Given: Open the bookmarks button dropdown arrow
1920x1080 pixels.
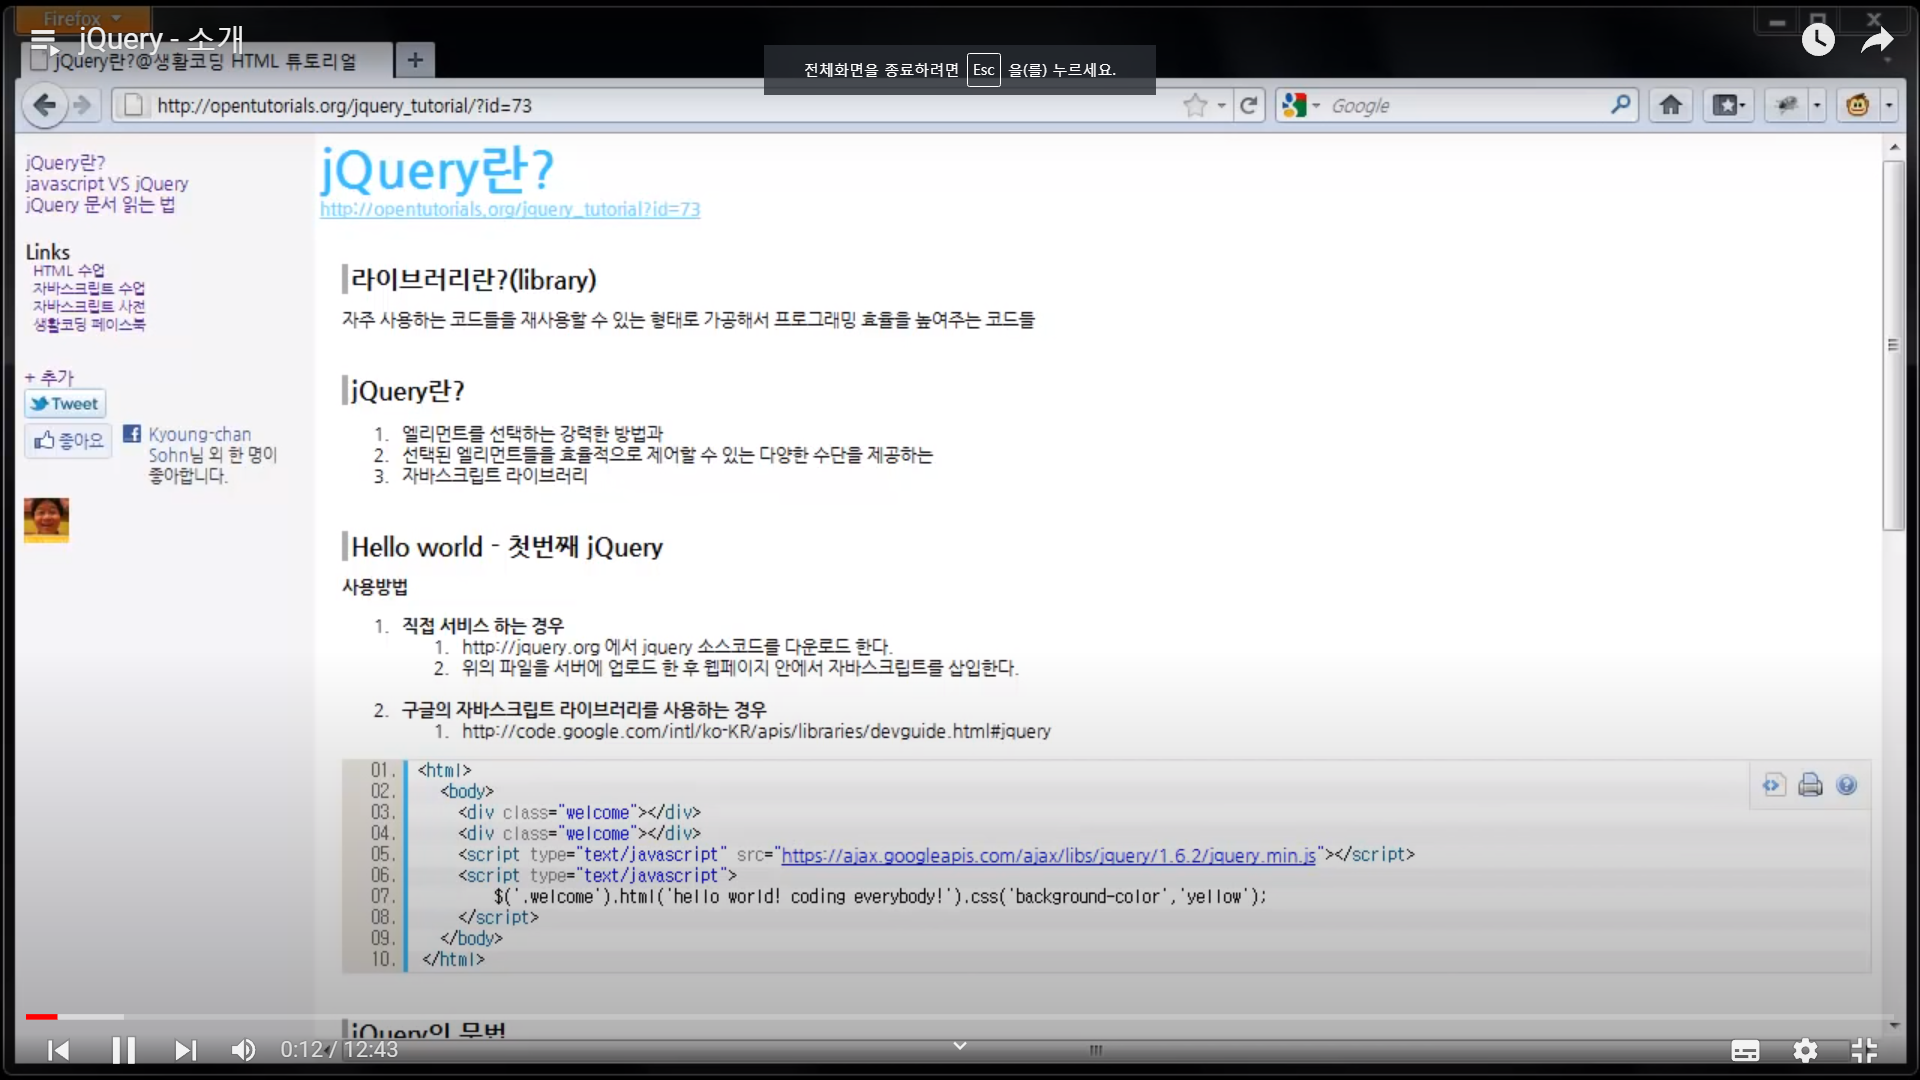Looking at the screenshot, I should pos(1742,105).
